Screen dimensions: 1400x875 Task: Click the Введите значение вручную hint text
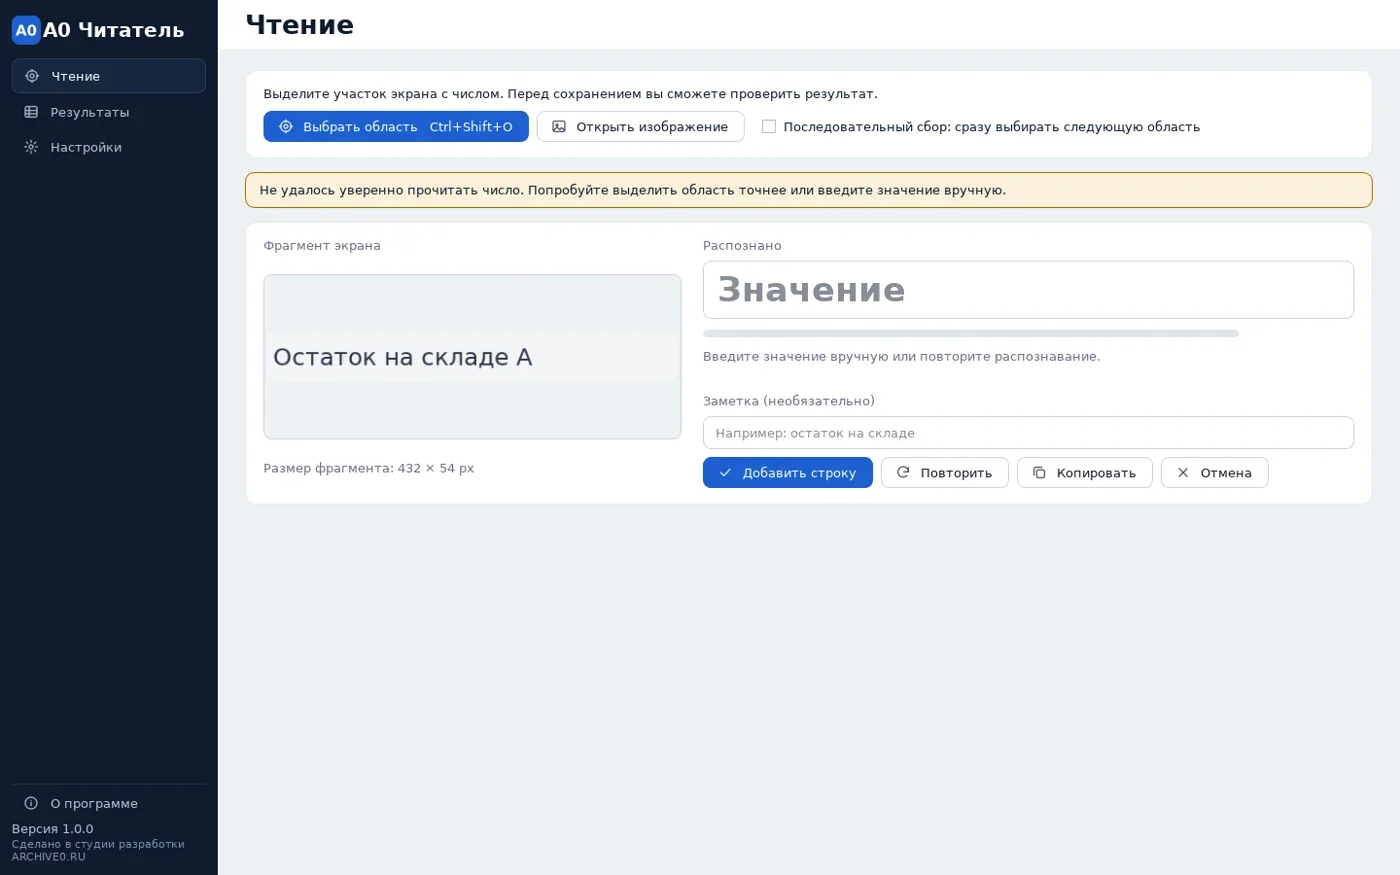click(901, 357)
